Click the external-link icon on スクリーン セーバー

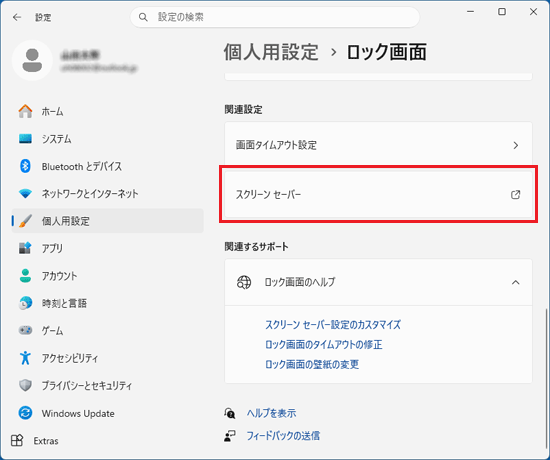pos(515,194)
